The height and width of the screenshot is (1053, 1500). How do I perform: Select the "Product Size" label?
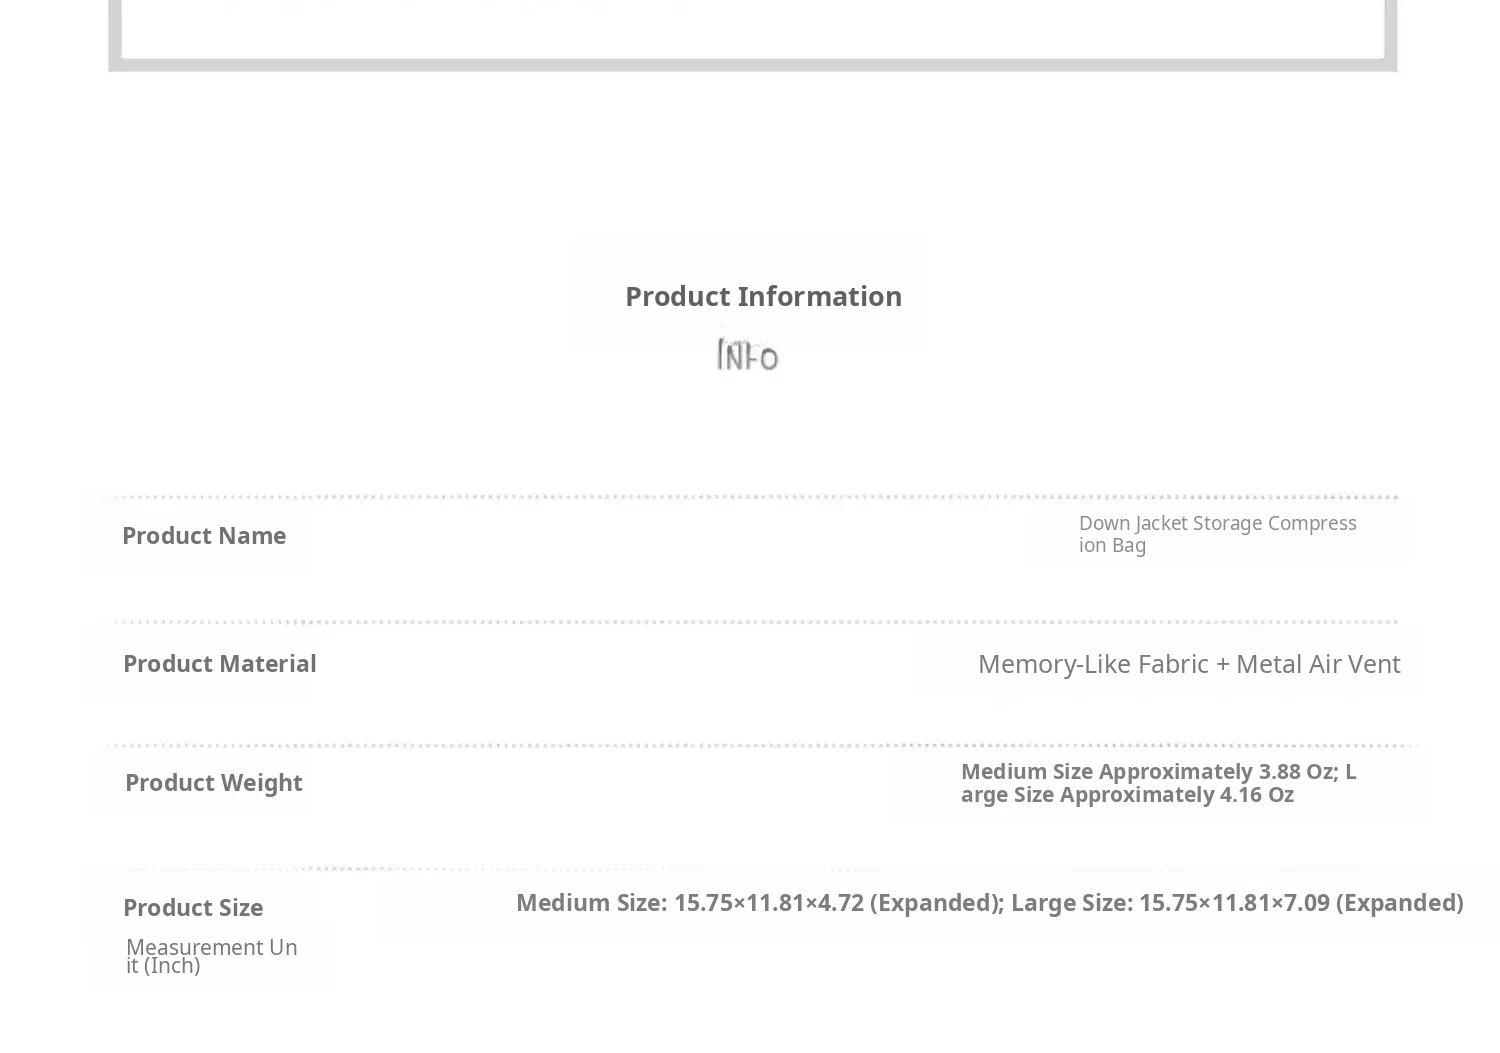[193, 908]
